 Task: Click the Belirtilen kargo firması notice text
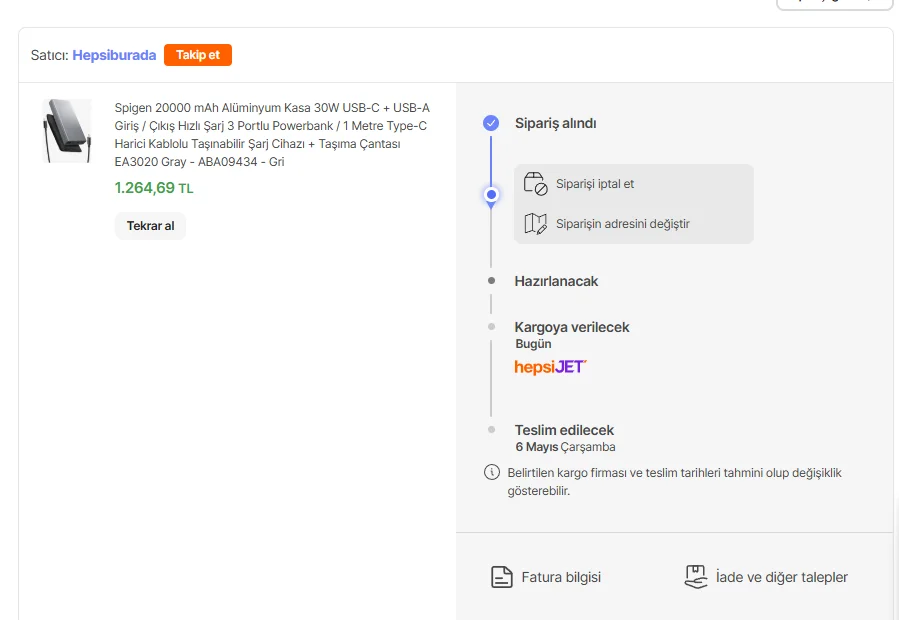tap(674, 482)
